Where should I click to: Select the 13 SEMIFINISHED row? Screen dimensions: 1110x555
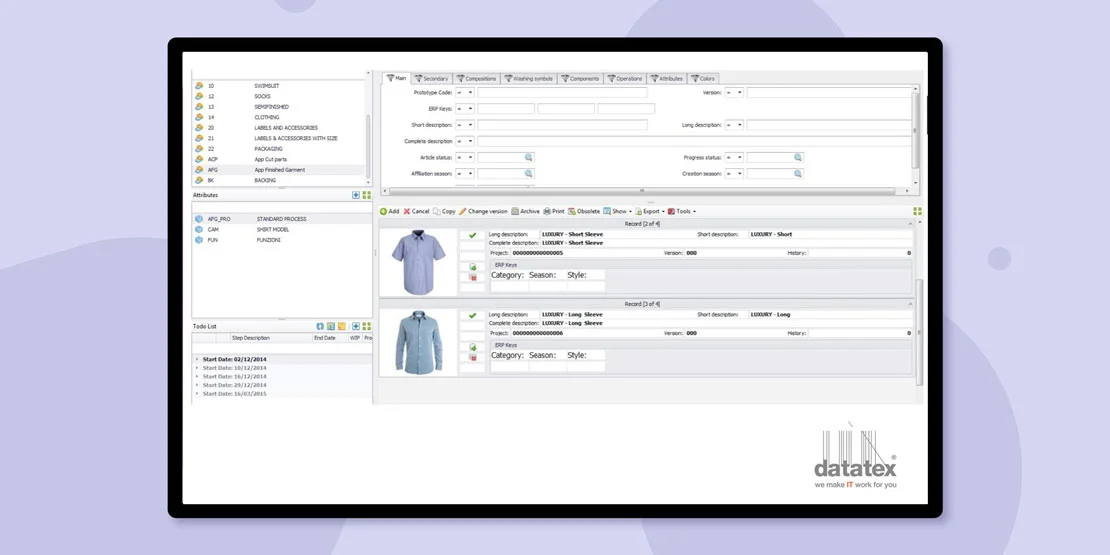[279, 107]
